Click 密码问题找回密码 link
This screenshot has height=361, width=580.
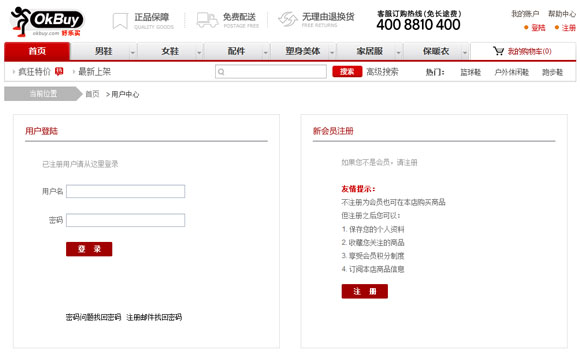pyautogui.click(x=93, y=317)
